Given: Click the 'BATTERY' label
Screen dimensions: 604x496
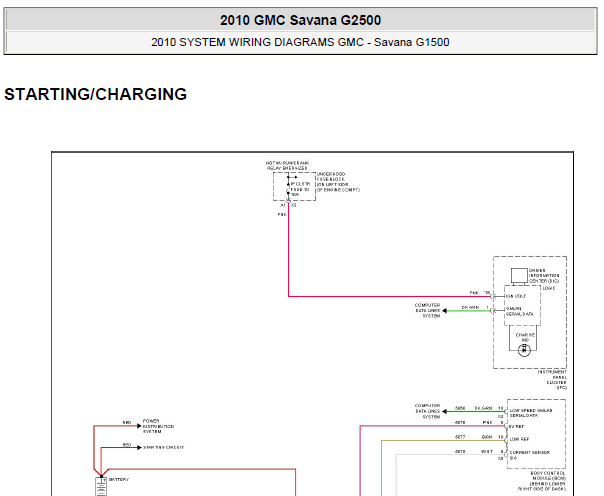Looking at the screenshot, I should pos(119,479).
